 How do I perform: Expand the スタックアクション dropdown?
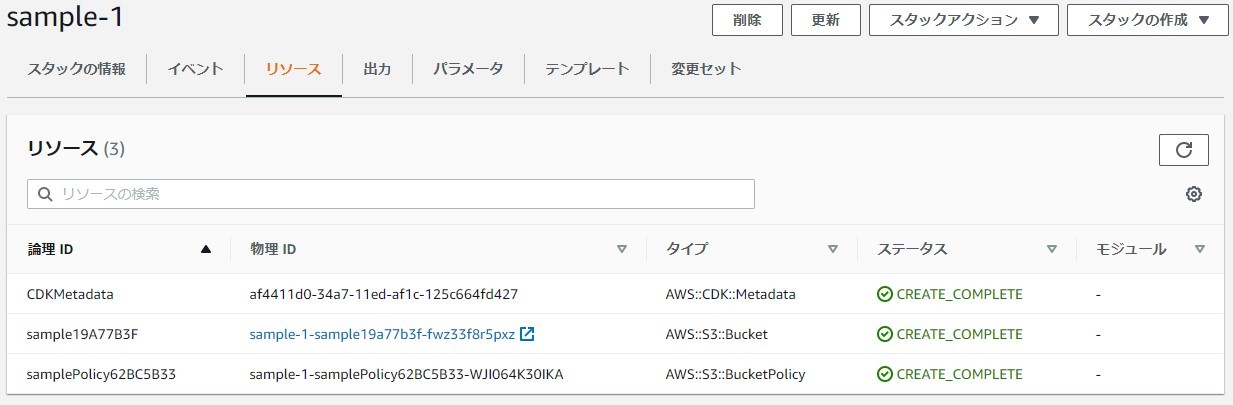(964, 20)
